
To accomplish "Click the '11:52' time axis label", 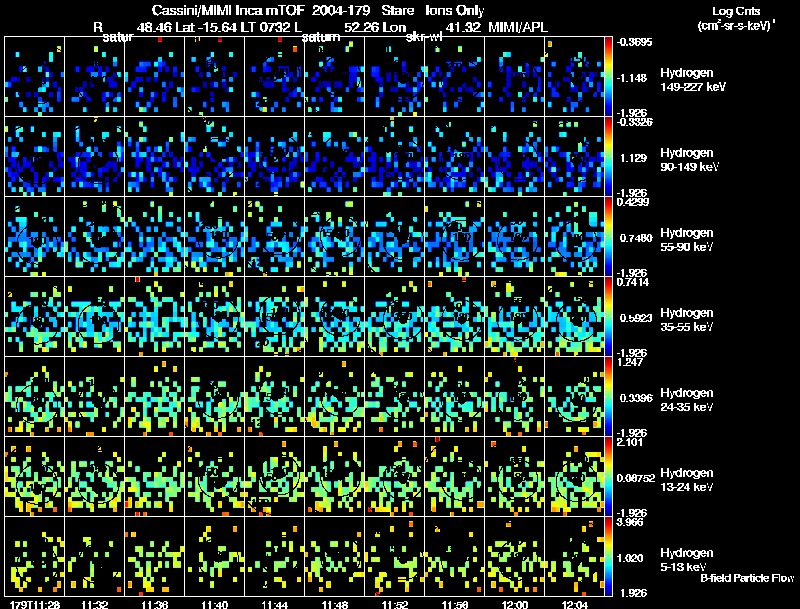I will (394, 604).
